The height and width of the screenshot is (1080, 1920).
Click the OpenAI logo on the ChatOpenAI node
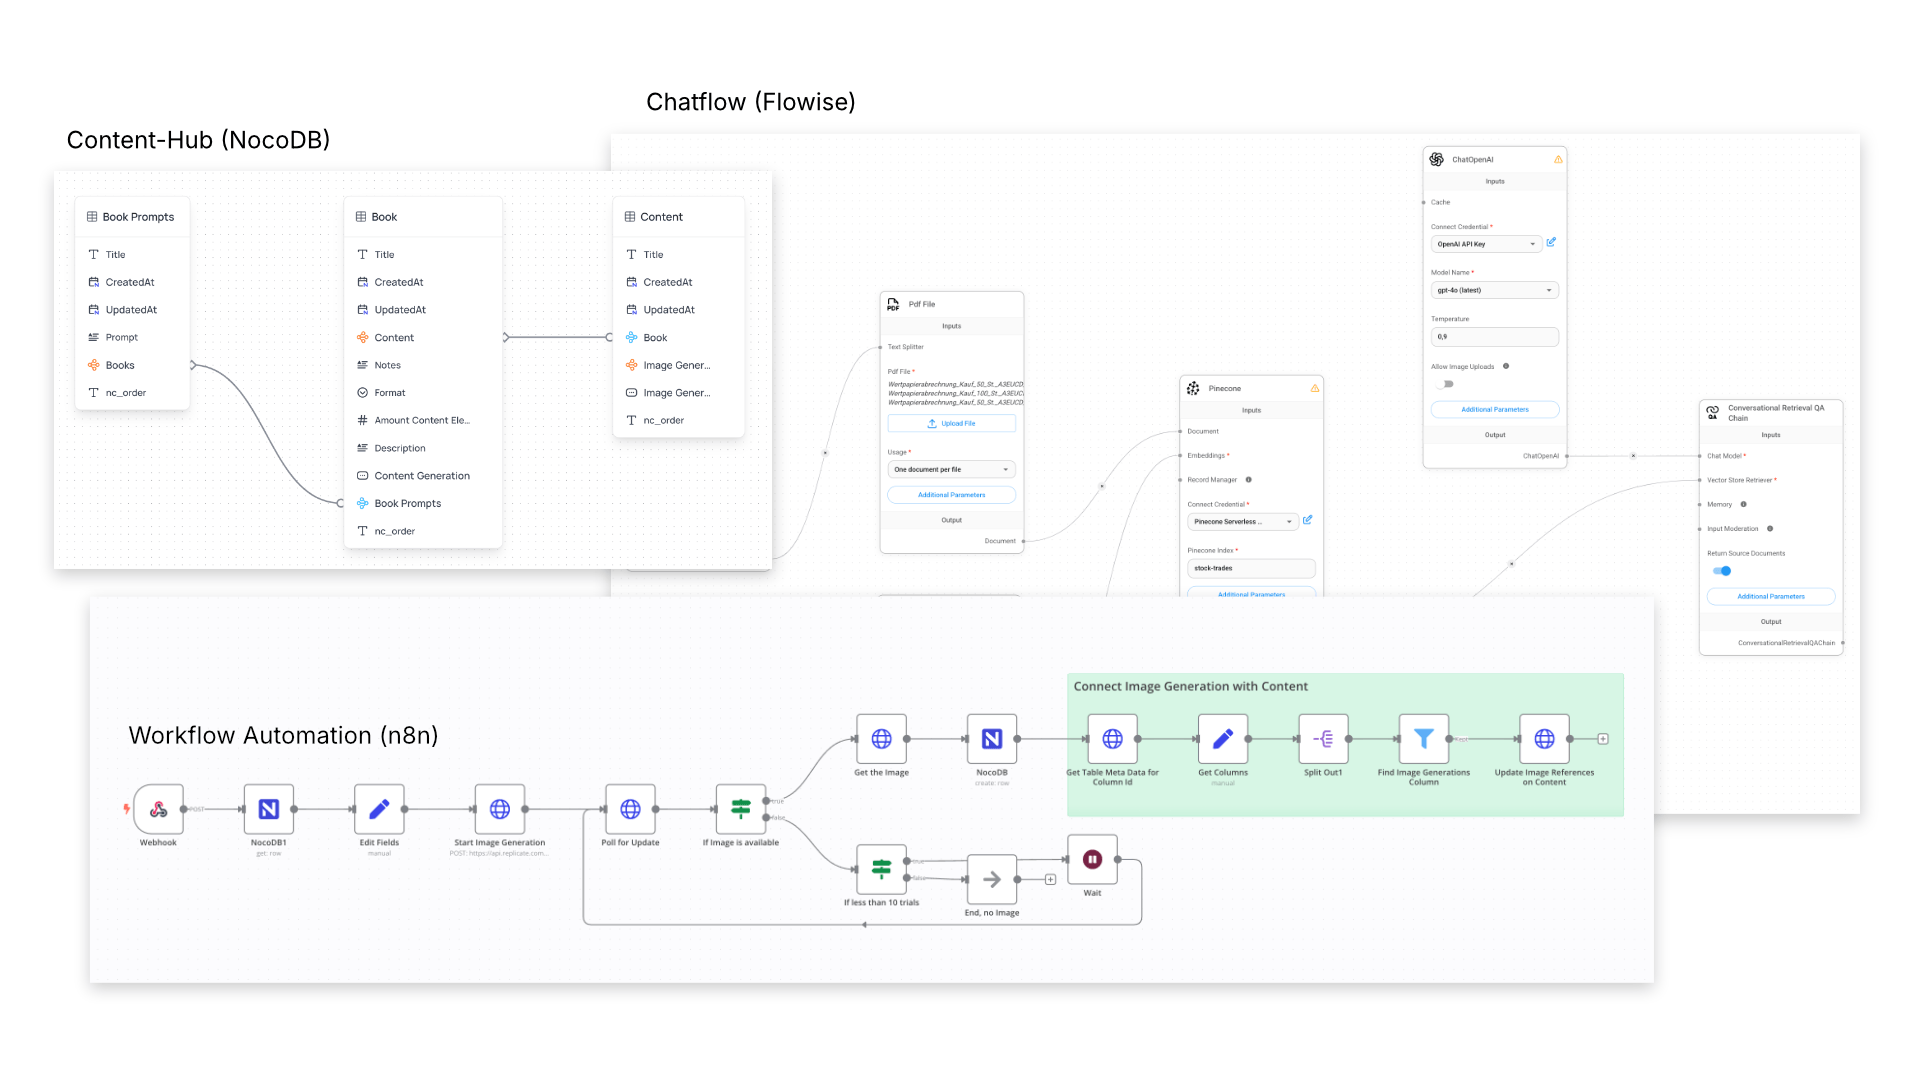(1436, 158)
